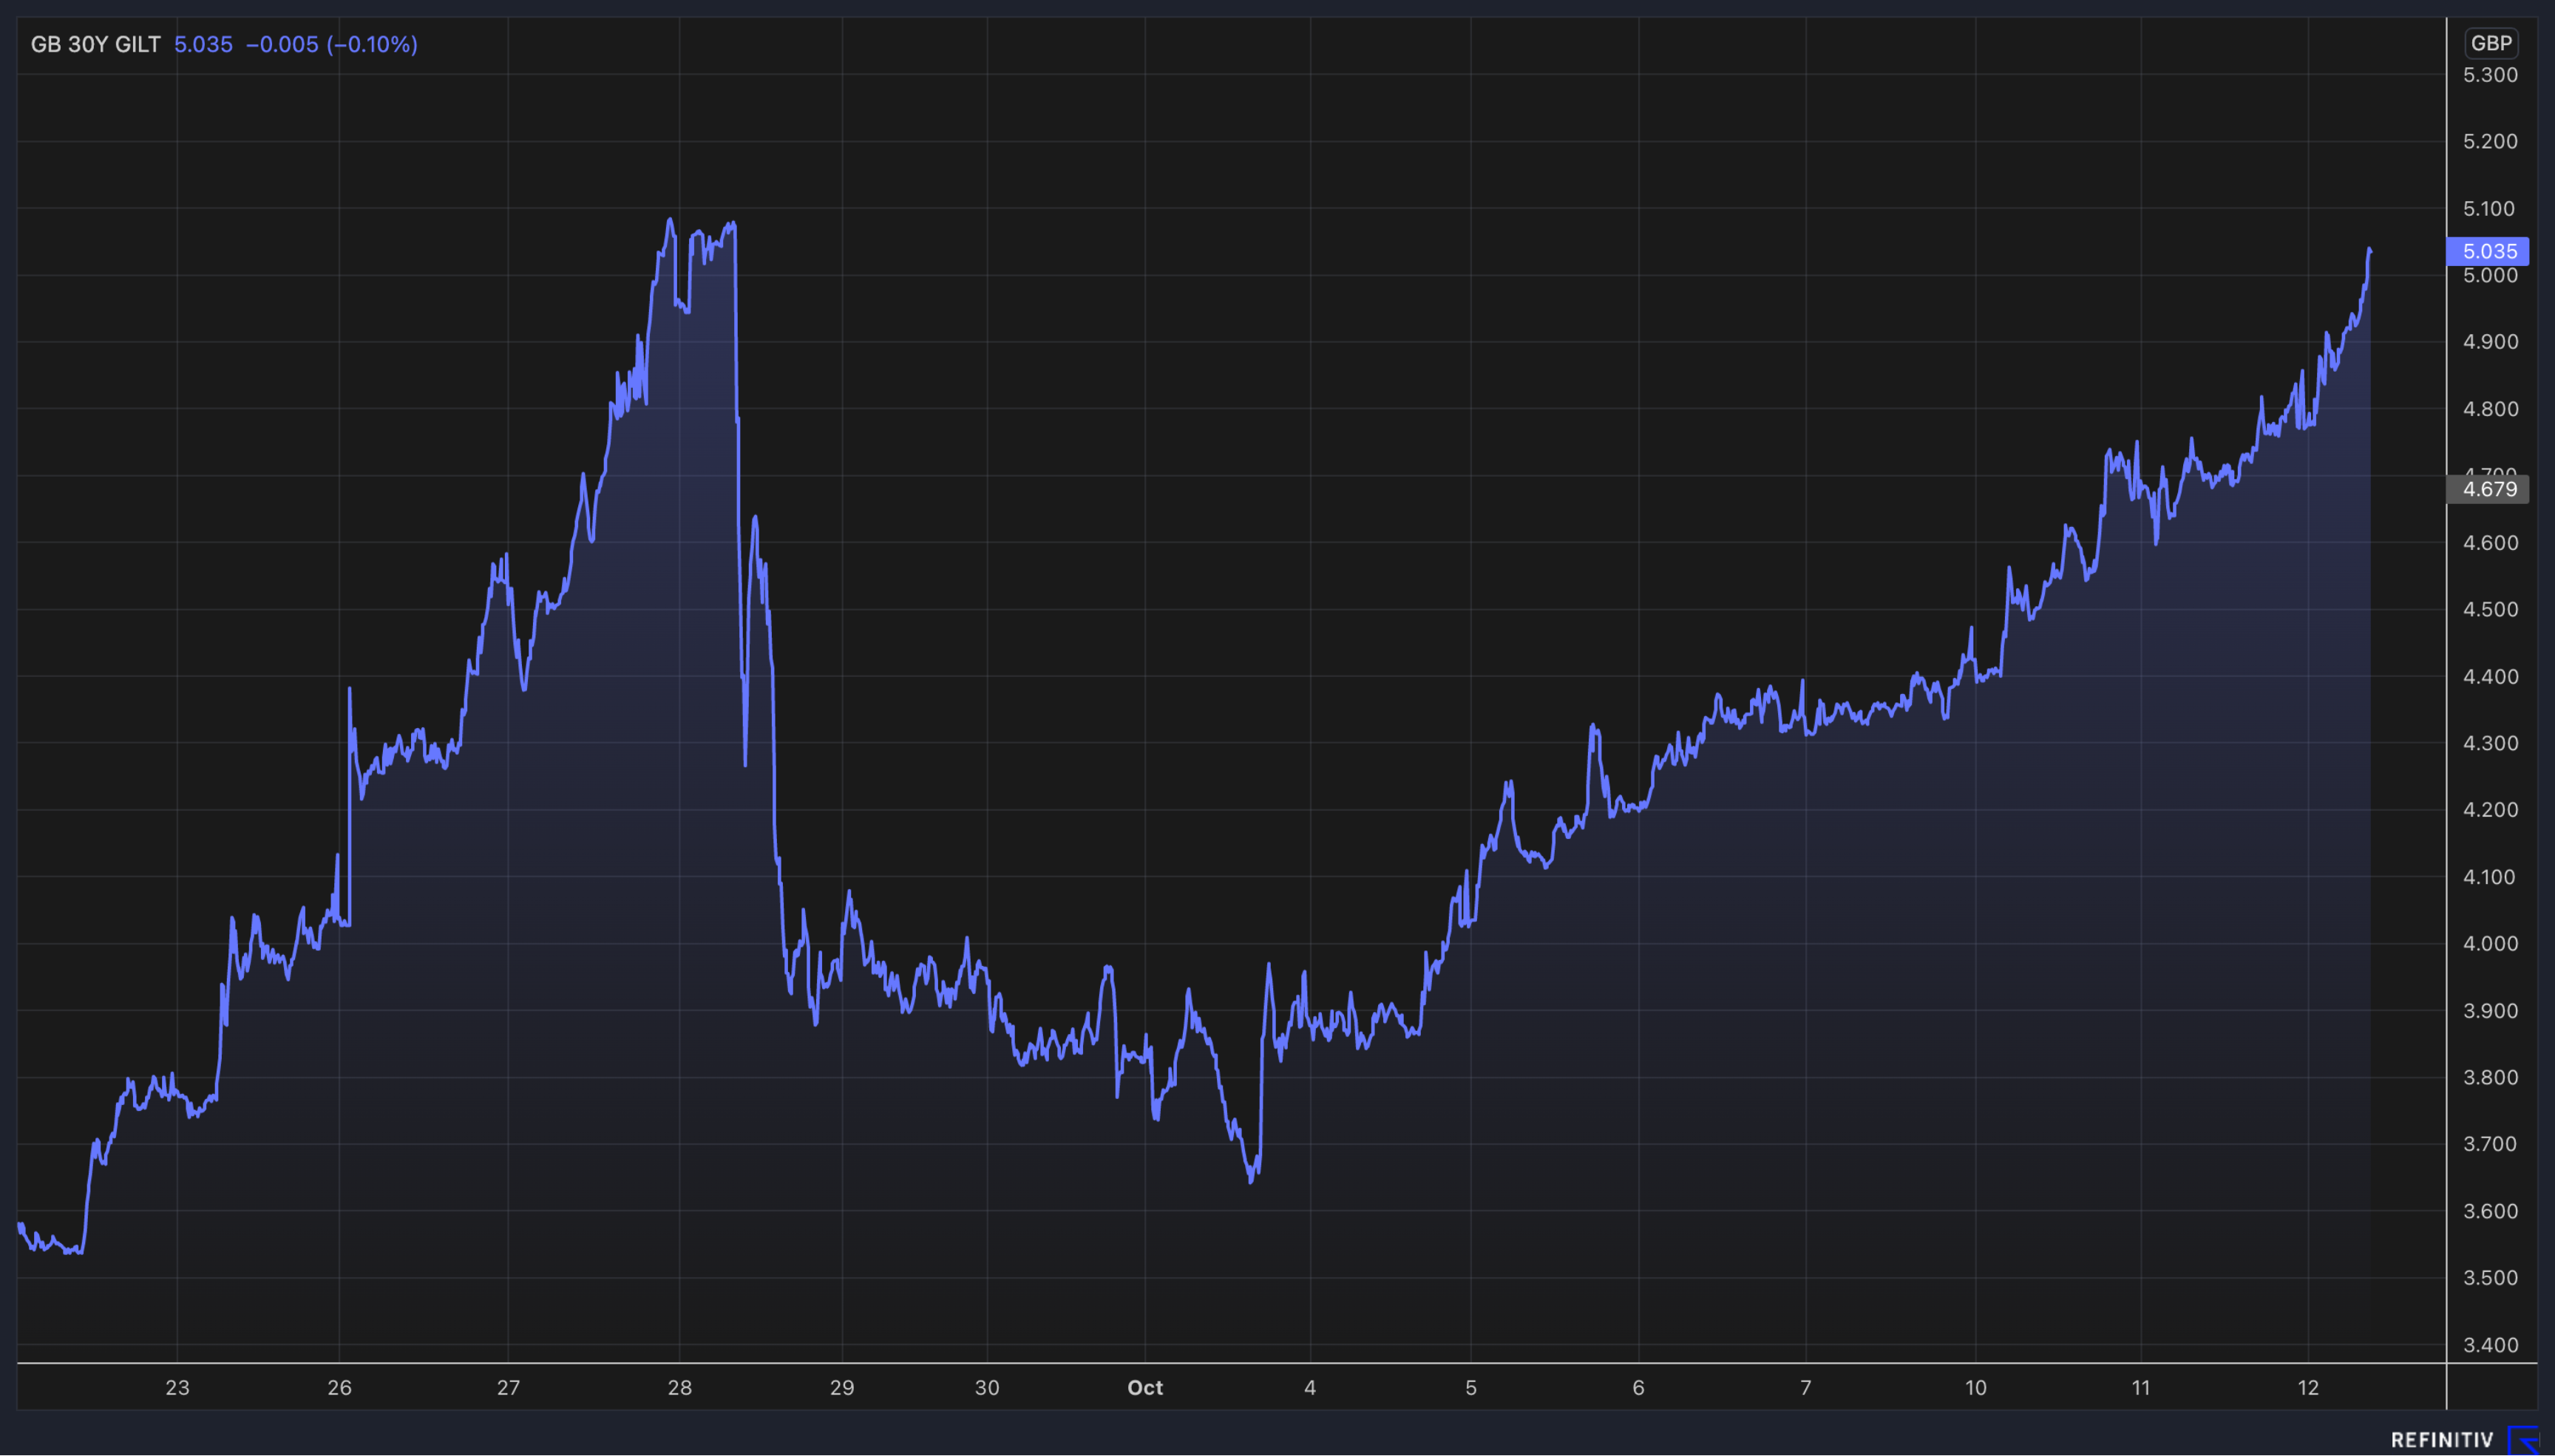Click the 27 date label on time axis
2555x1456 pixels.
point(508,1388)
